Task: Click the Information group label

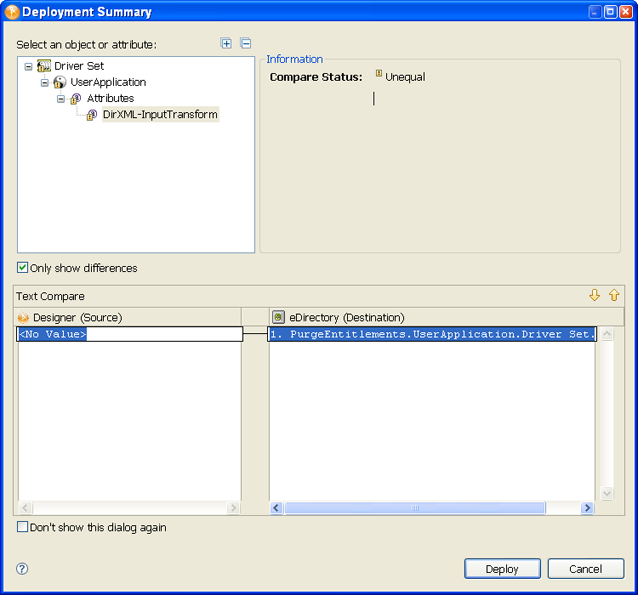Action: [x=295, y=59]
